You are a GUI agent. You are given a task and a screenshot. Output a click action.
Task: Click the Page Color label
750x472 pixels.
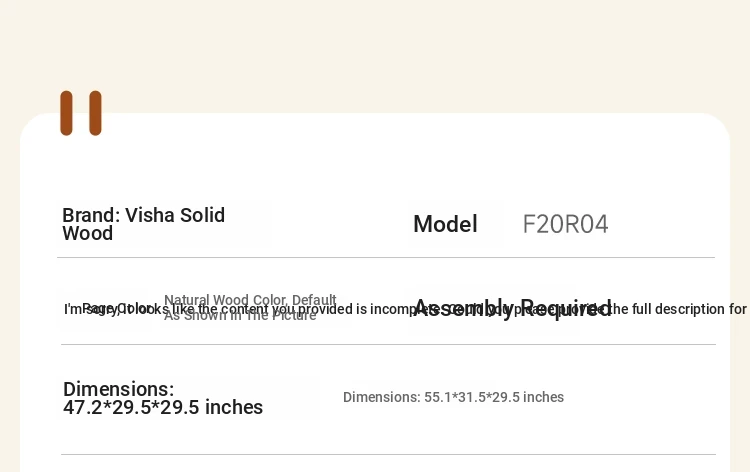116,308
